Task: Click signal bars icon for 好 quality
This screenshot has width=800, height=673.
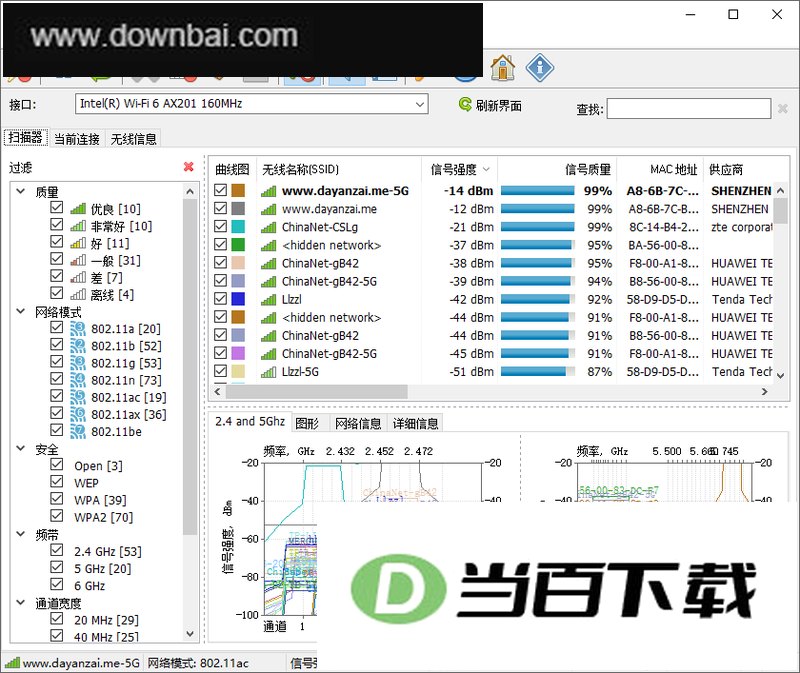Action: click(x=78, y=243)
